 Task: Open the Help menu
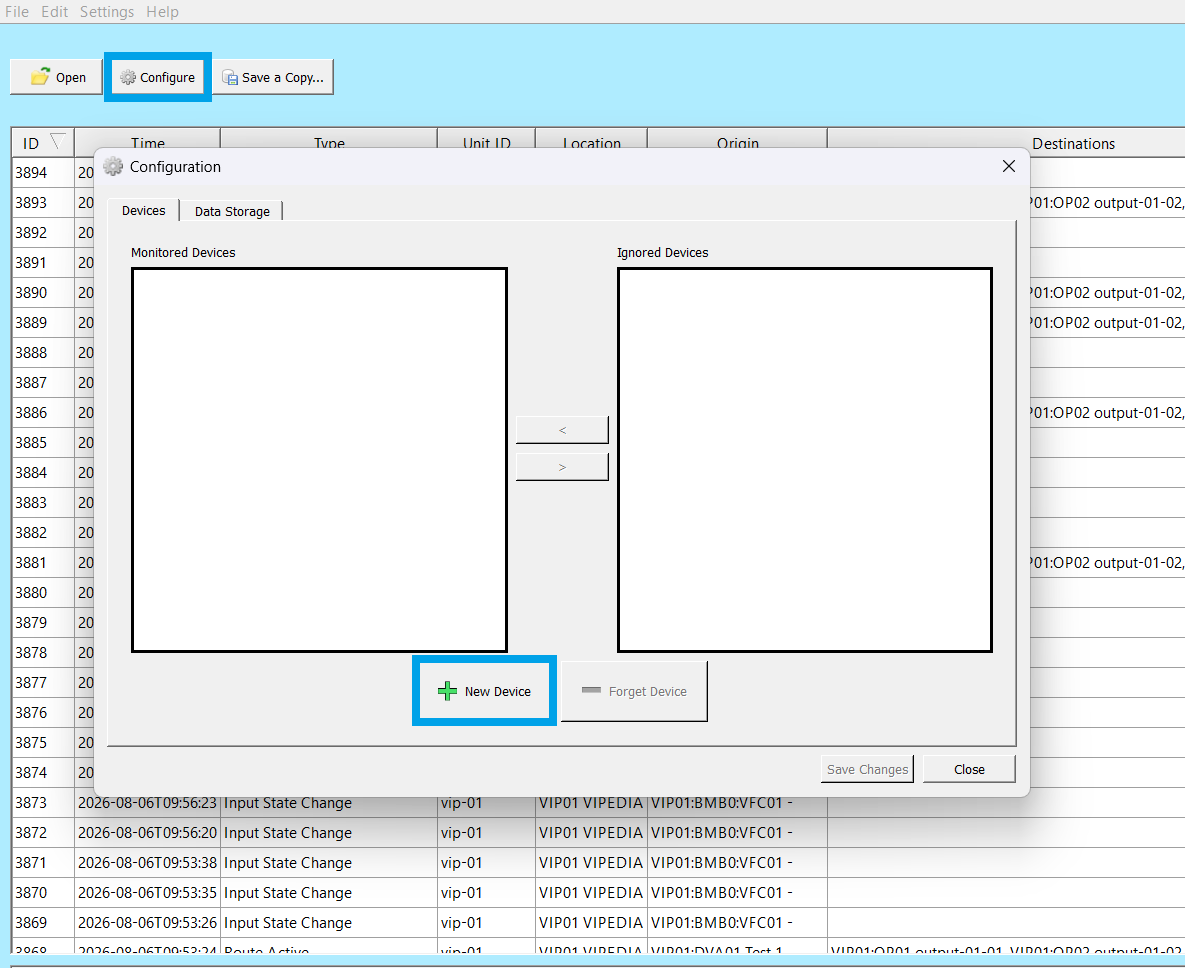click(x=162, y=12)
